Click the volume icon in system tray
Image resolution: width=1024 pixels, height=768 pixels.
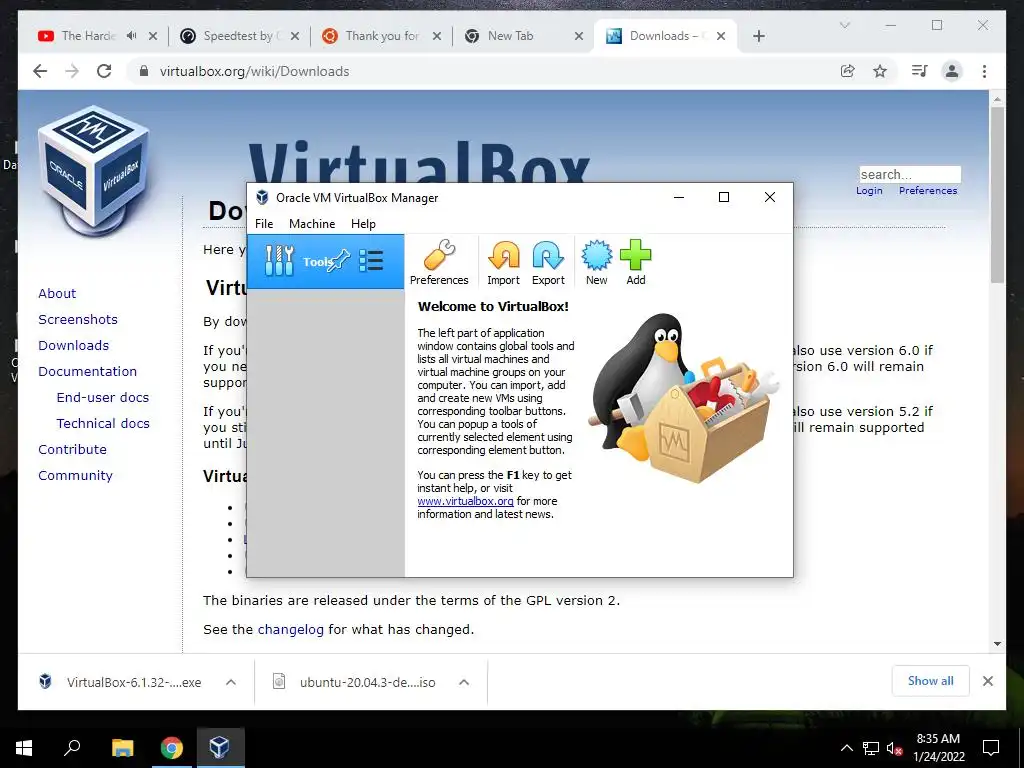pyautogui.click(x=894, y=748)
